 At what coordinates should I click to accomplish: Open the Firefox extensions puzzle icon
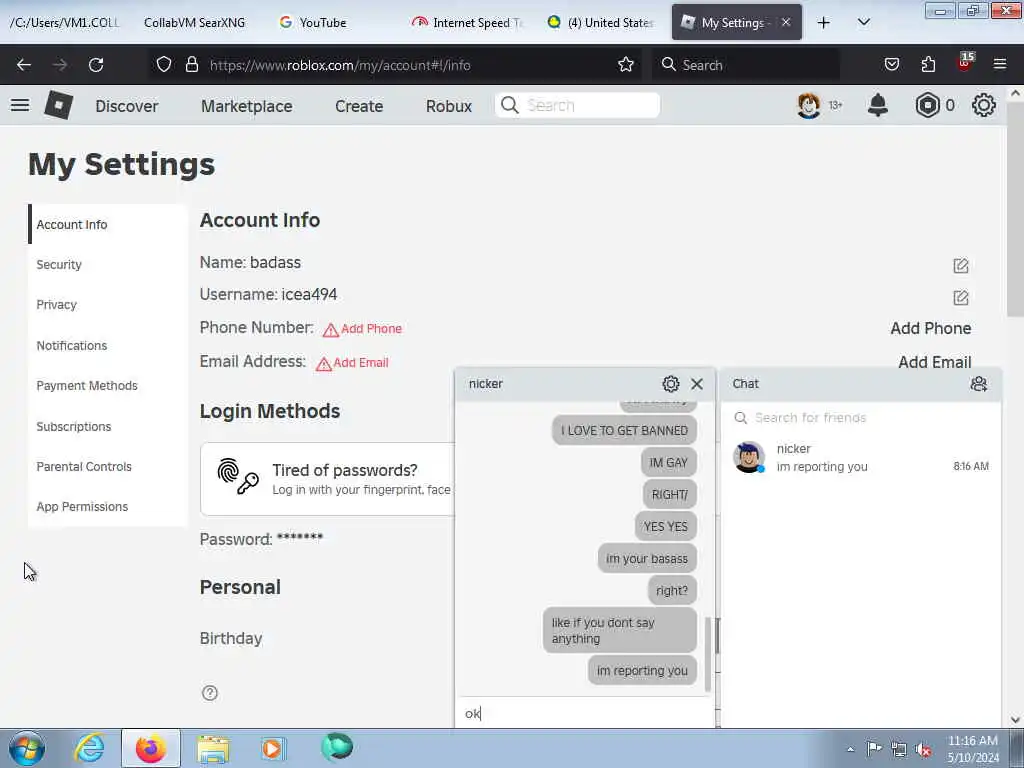click(928, 65)
